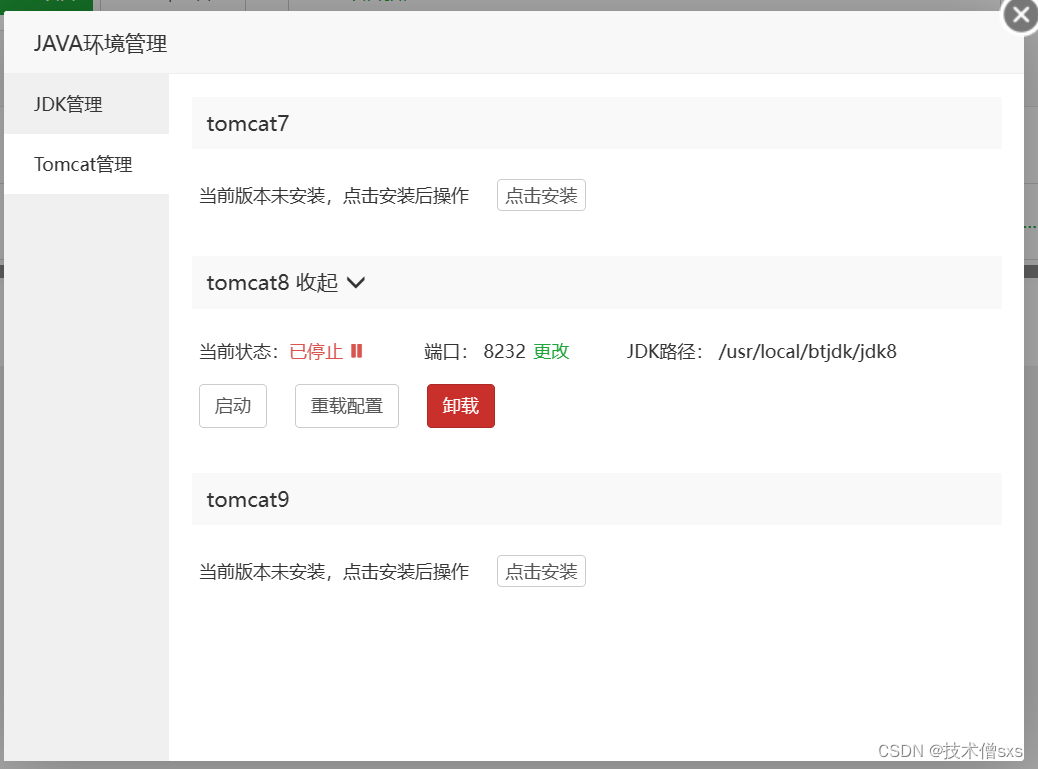Start tomcat8 with 启动 button

tap(233, 406)
